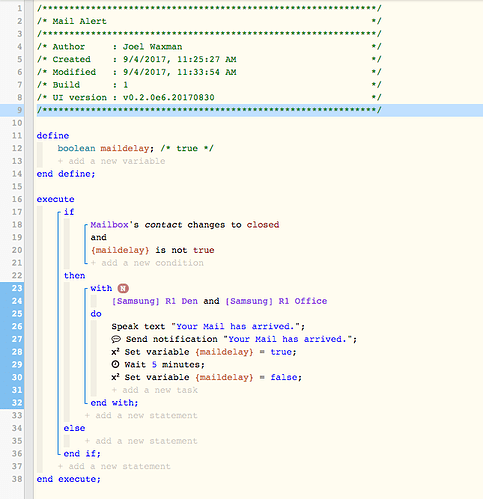
Task: Click line number 23 in gutter
Action: pyautogui.click(x=17, y=288)
